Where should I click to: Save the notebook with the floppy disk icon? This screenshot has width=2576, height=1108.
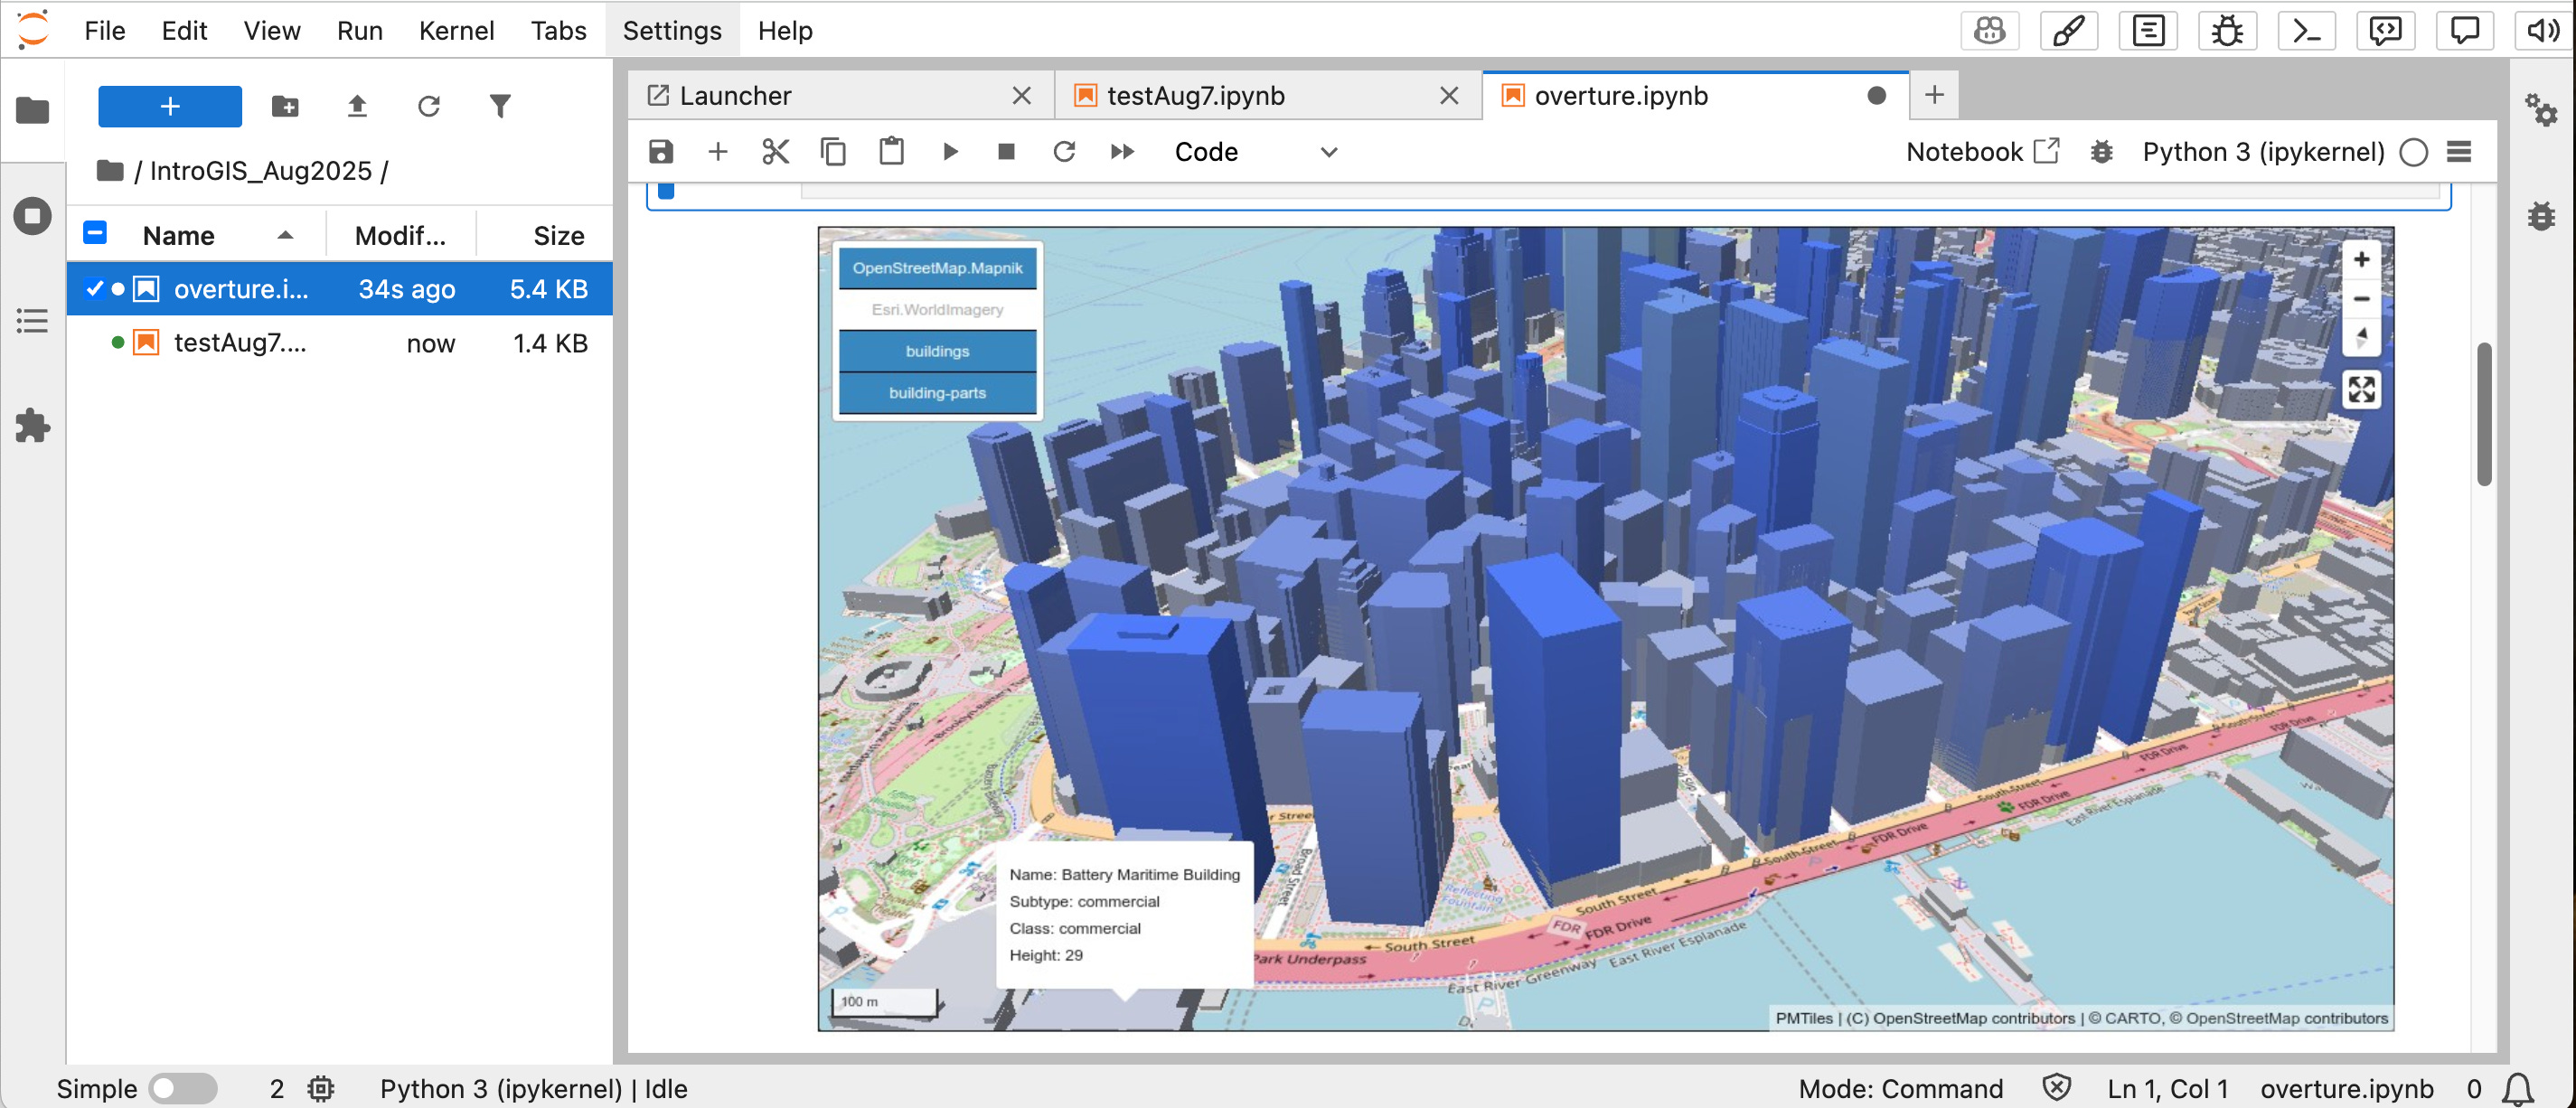pyautogui.click(x=661, y=152)
